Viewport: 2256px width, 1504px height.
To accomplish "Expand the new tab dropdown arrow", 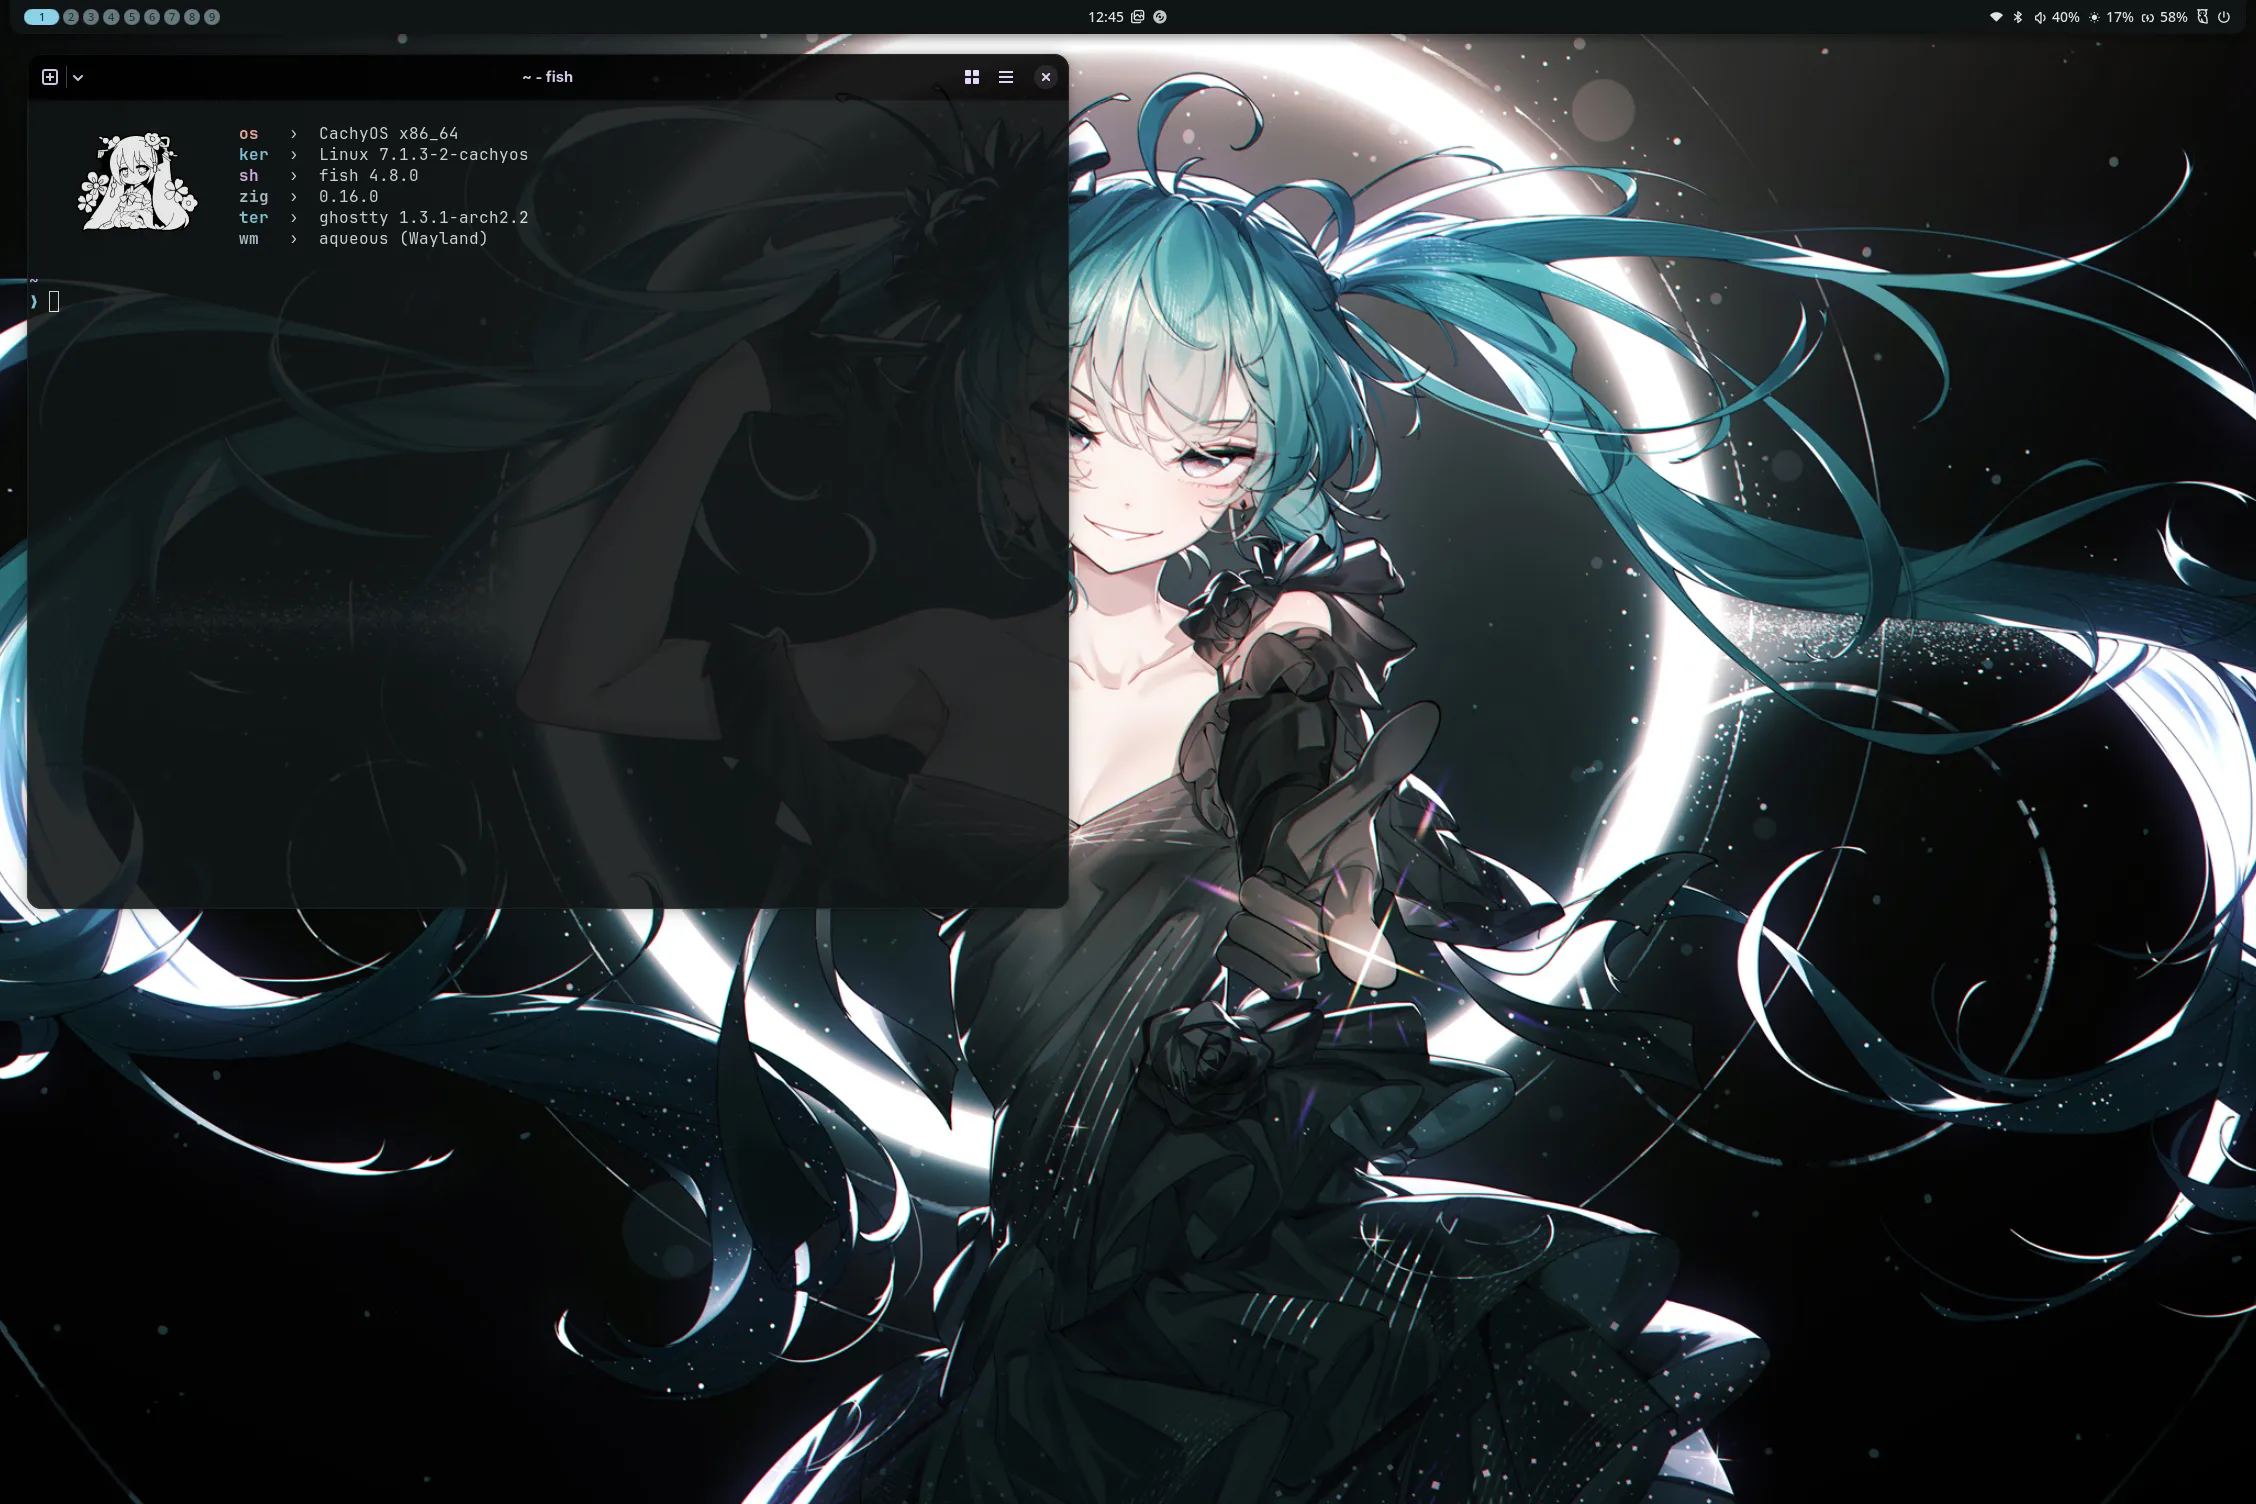I will coord(78,77).
